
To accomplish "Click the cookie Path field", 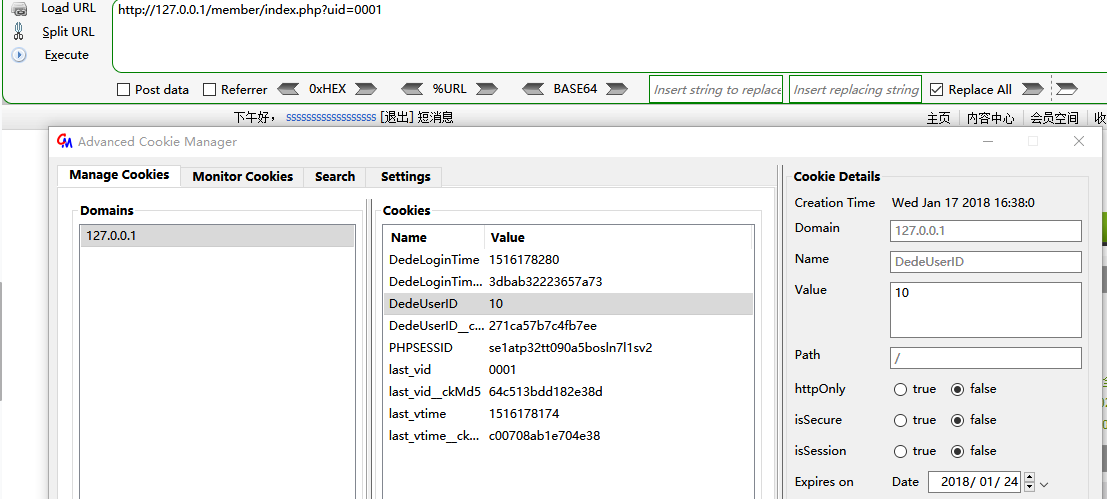I will click(986, 358).
